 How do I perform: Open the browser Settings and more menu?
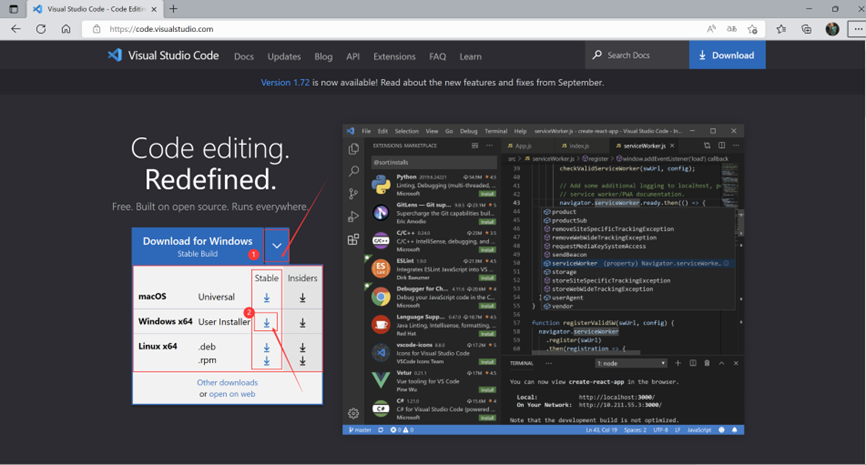point(858,29)
